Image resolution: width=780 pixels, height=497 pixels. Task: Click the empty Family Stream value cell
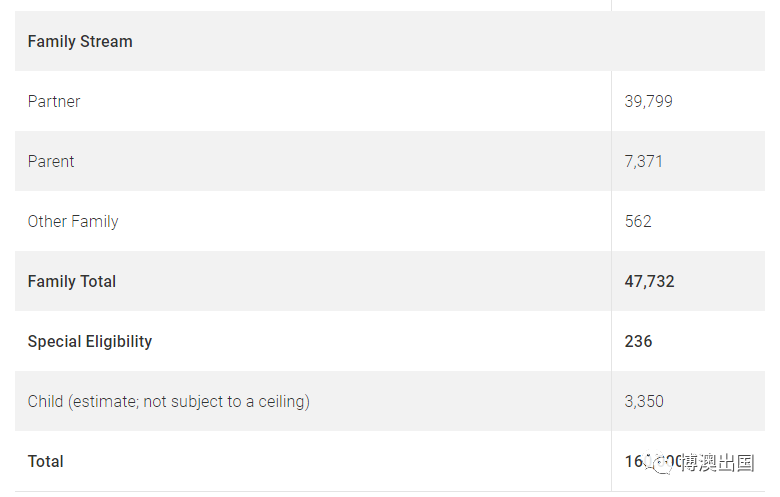688,41
